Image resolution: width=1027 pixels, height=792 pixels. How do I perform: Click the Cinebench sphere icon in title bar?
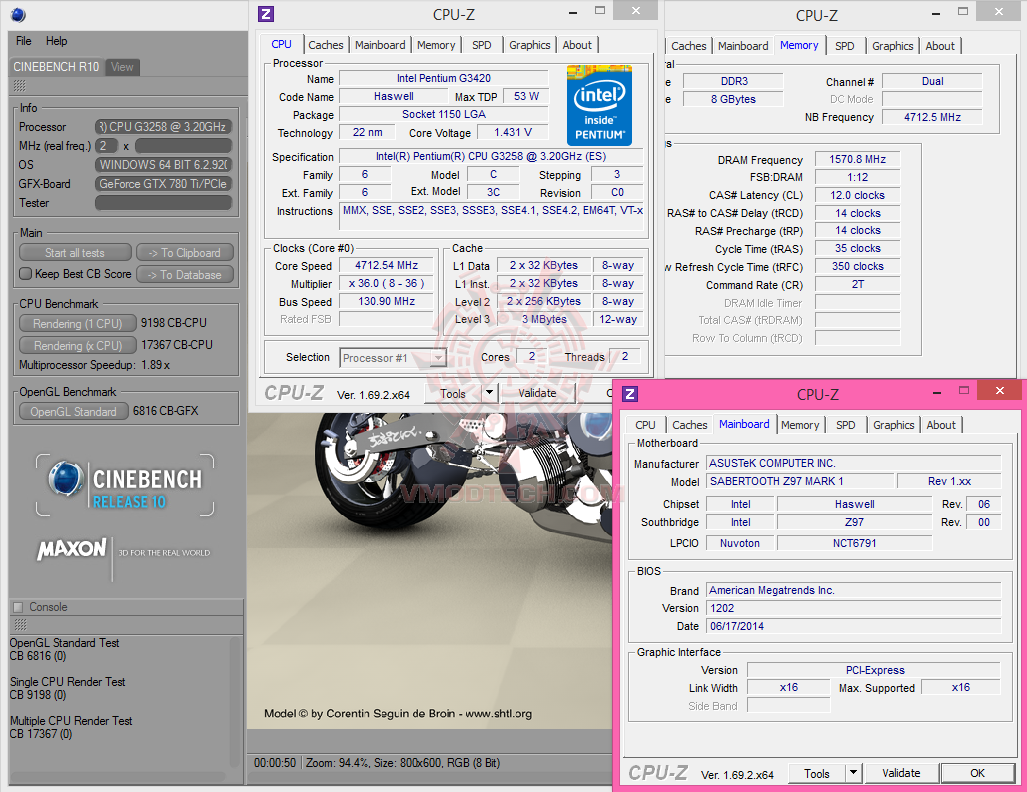[19, 14]
